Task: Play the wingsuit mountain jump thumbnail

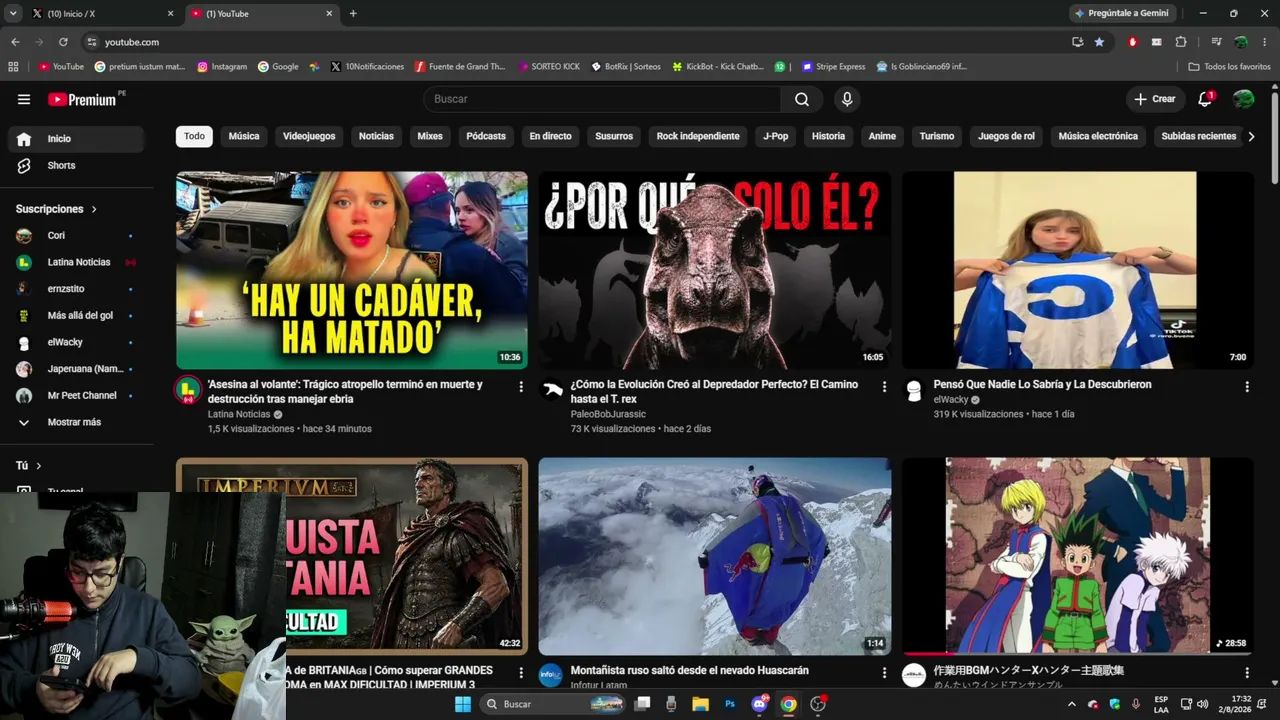Action: [715, 556]
